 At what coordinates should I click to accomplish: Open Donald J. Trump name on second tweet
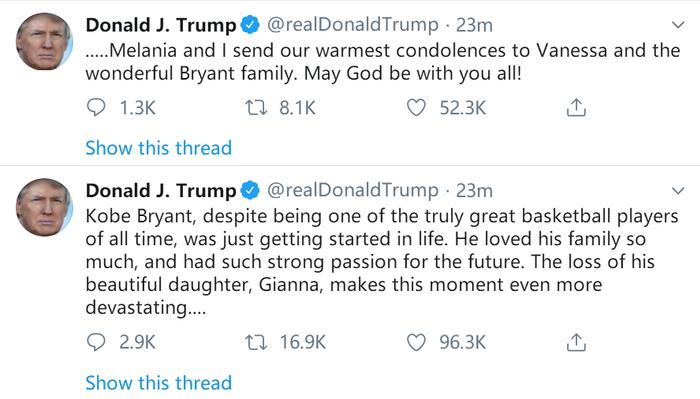[161, 191]
